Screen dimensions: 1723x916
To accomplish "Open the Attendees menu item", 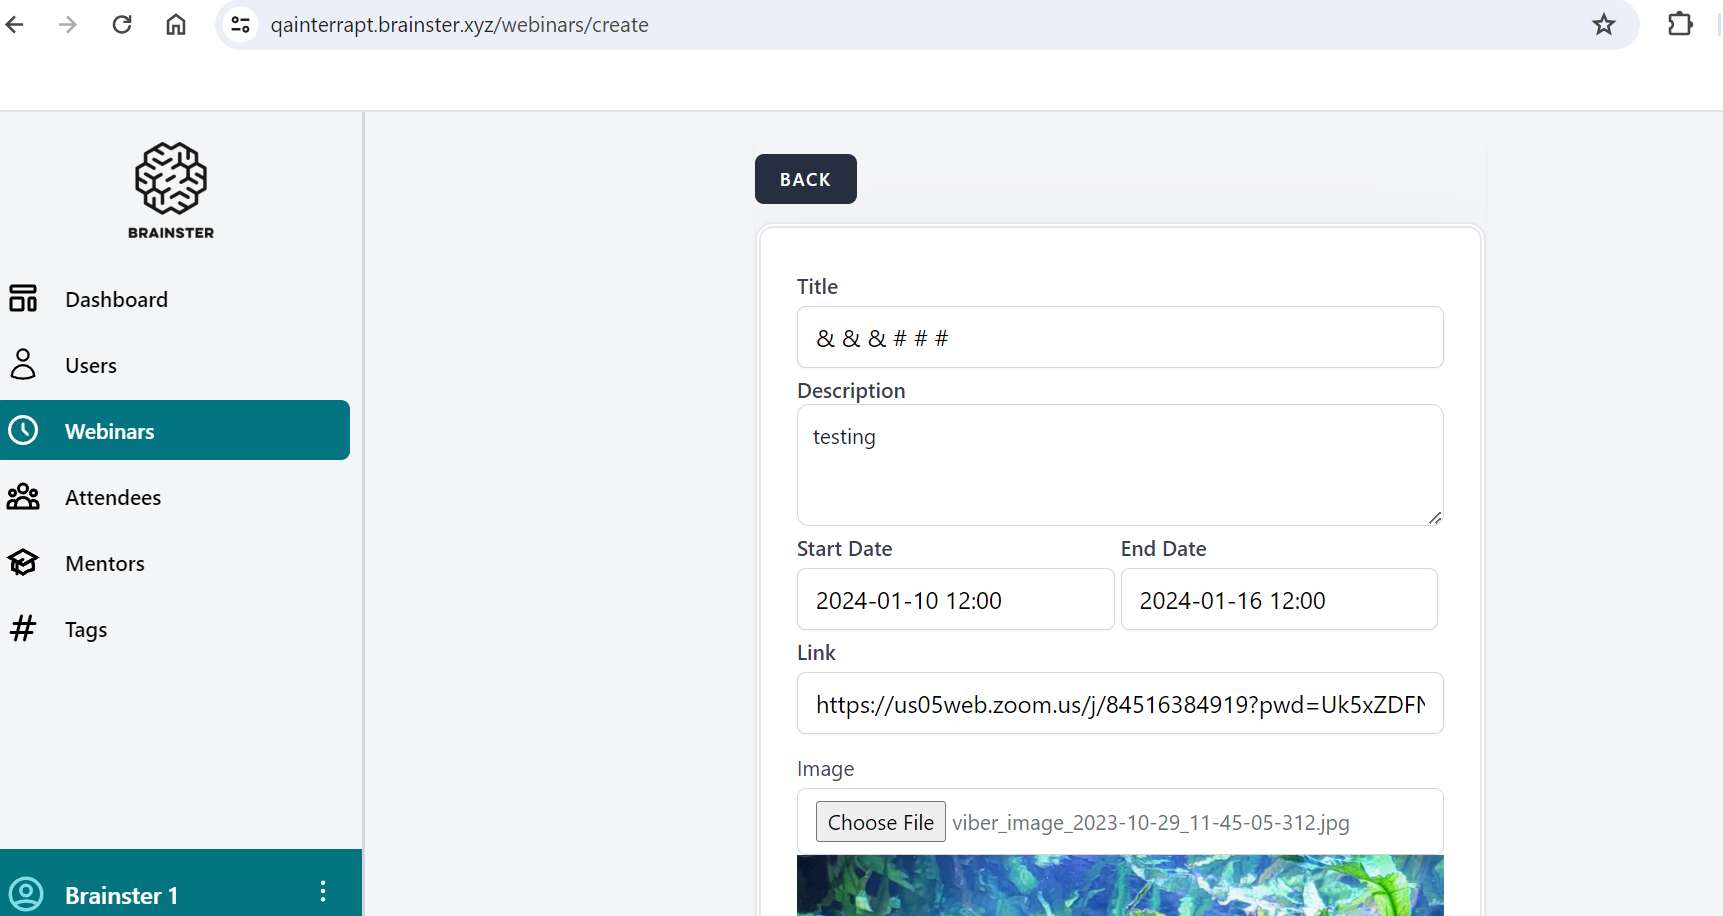I will (113, 498).
